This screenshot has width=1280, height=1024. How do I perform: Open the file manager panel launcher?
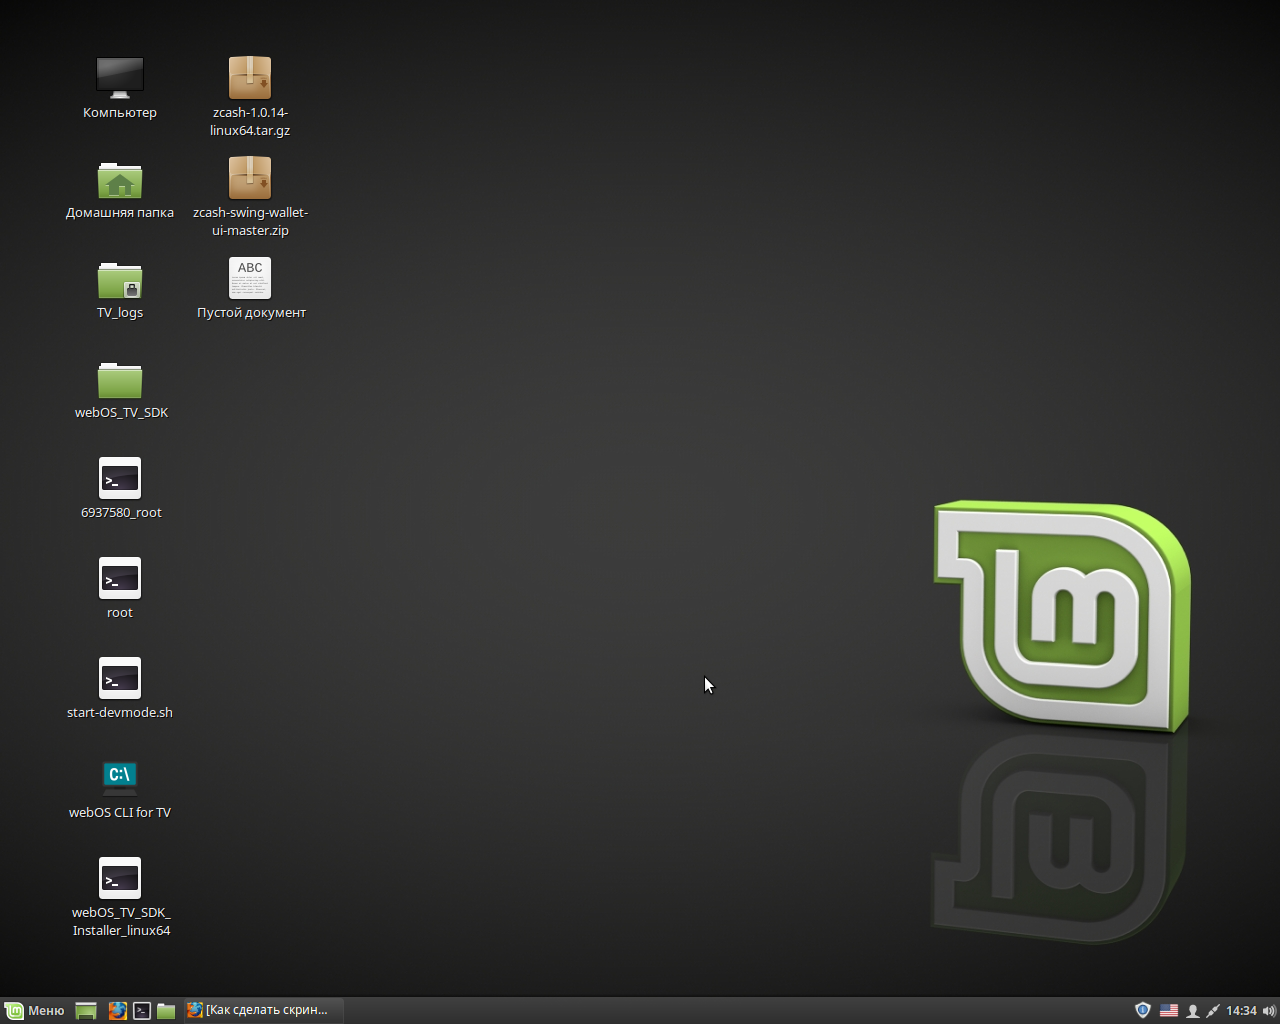(x=166, y=1010)
